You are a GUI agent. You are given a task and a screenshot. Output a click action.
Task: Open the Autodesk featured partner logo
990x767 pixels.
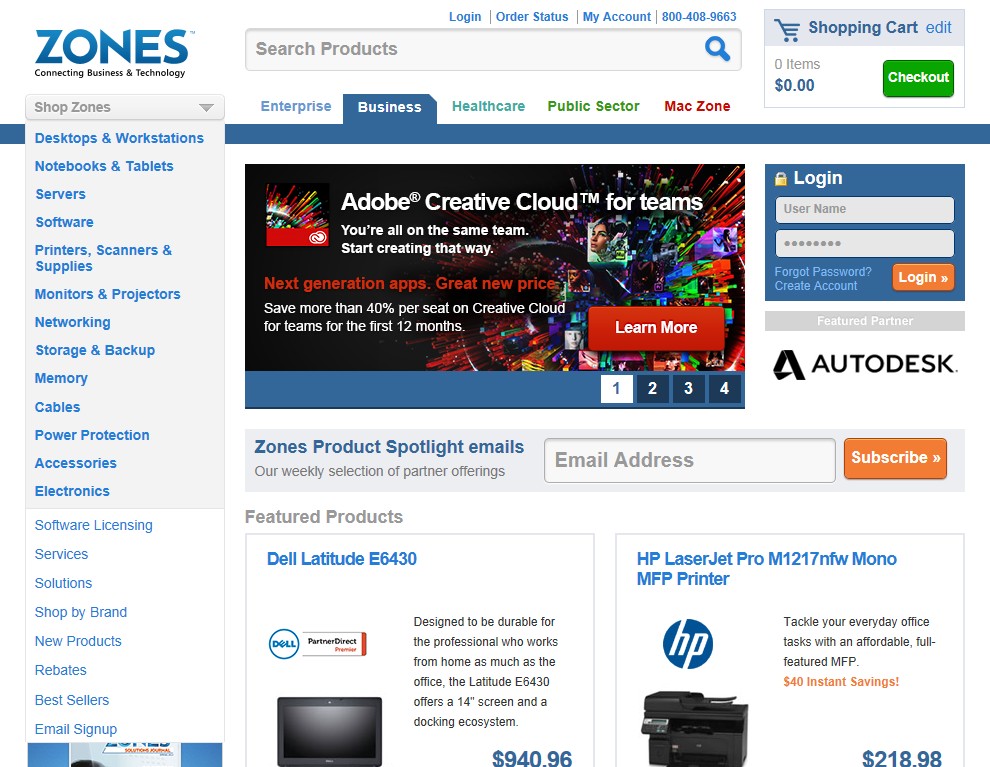[x=865, y=364]
